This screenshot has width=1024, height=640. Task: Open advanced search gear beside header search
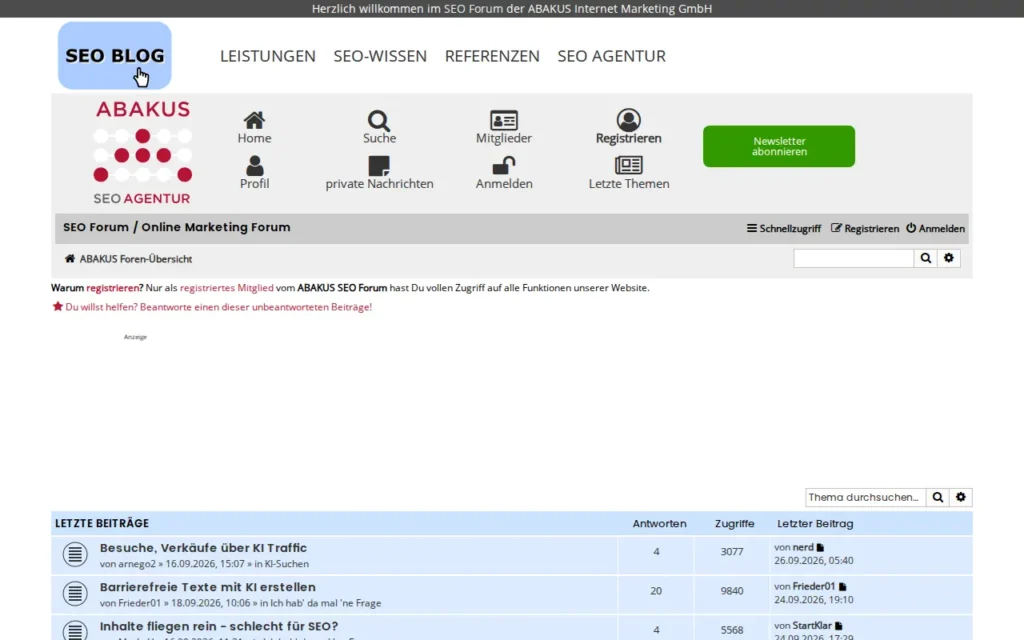point(949,258)
